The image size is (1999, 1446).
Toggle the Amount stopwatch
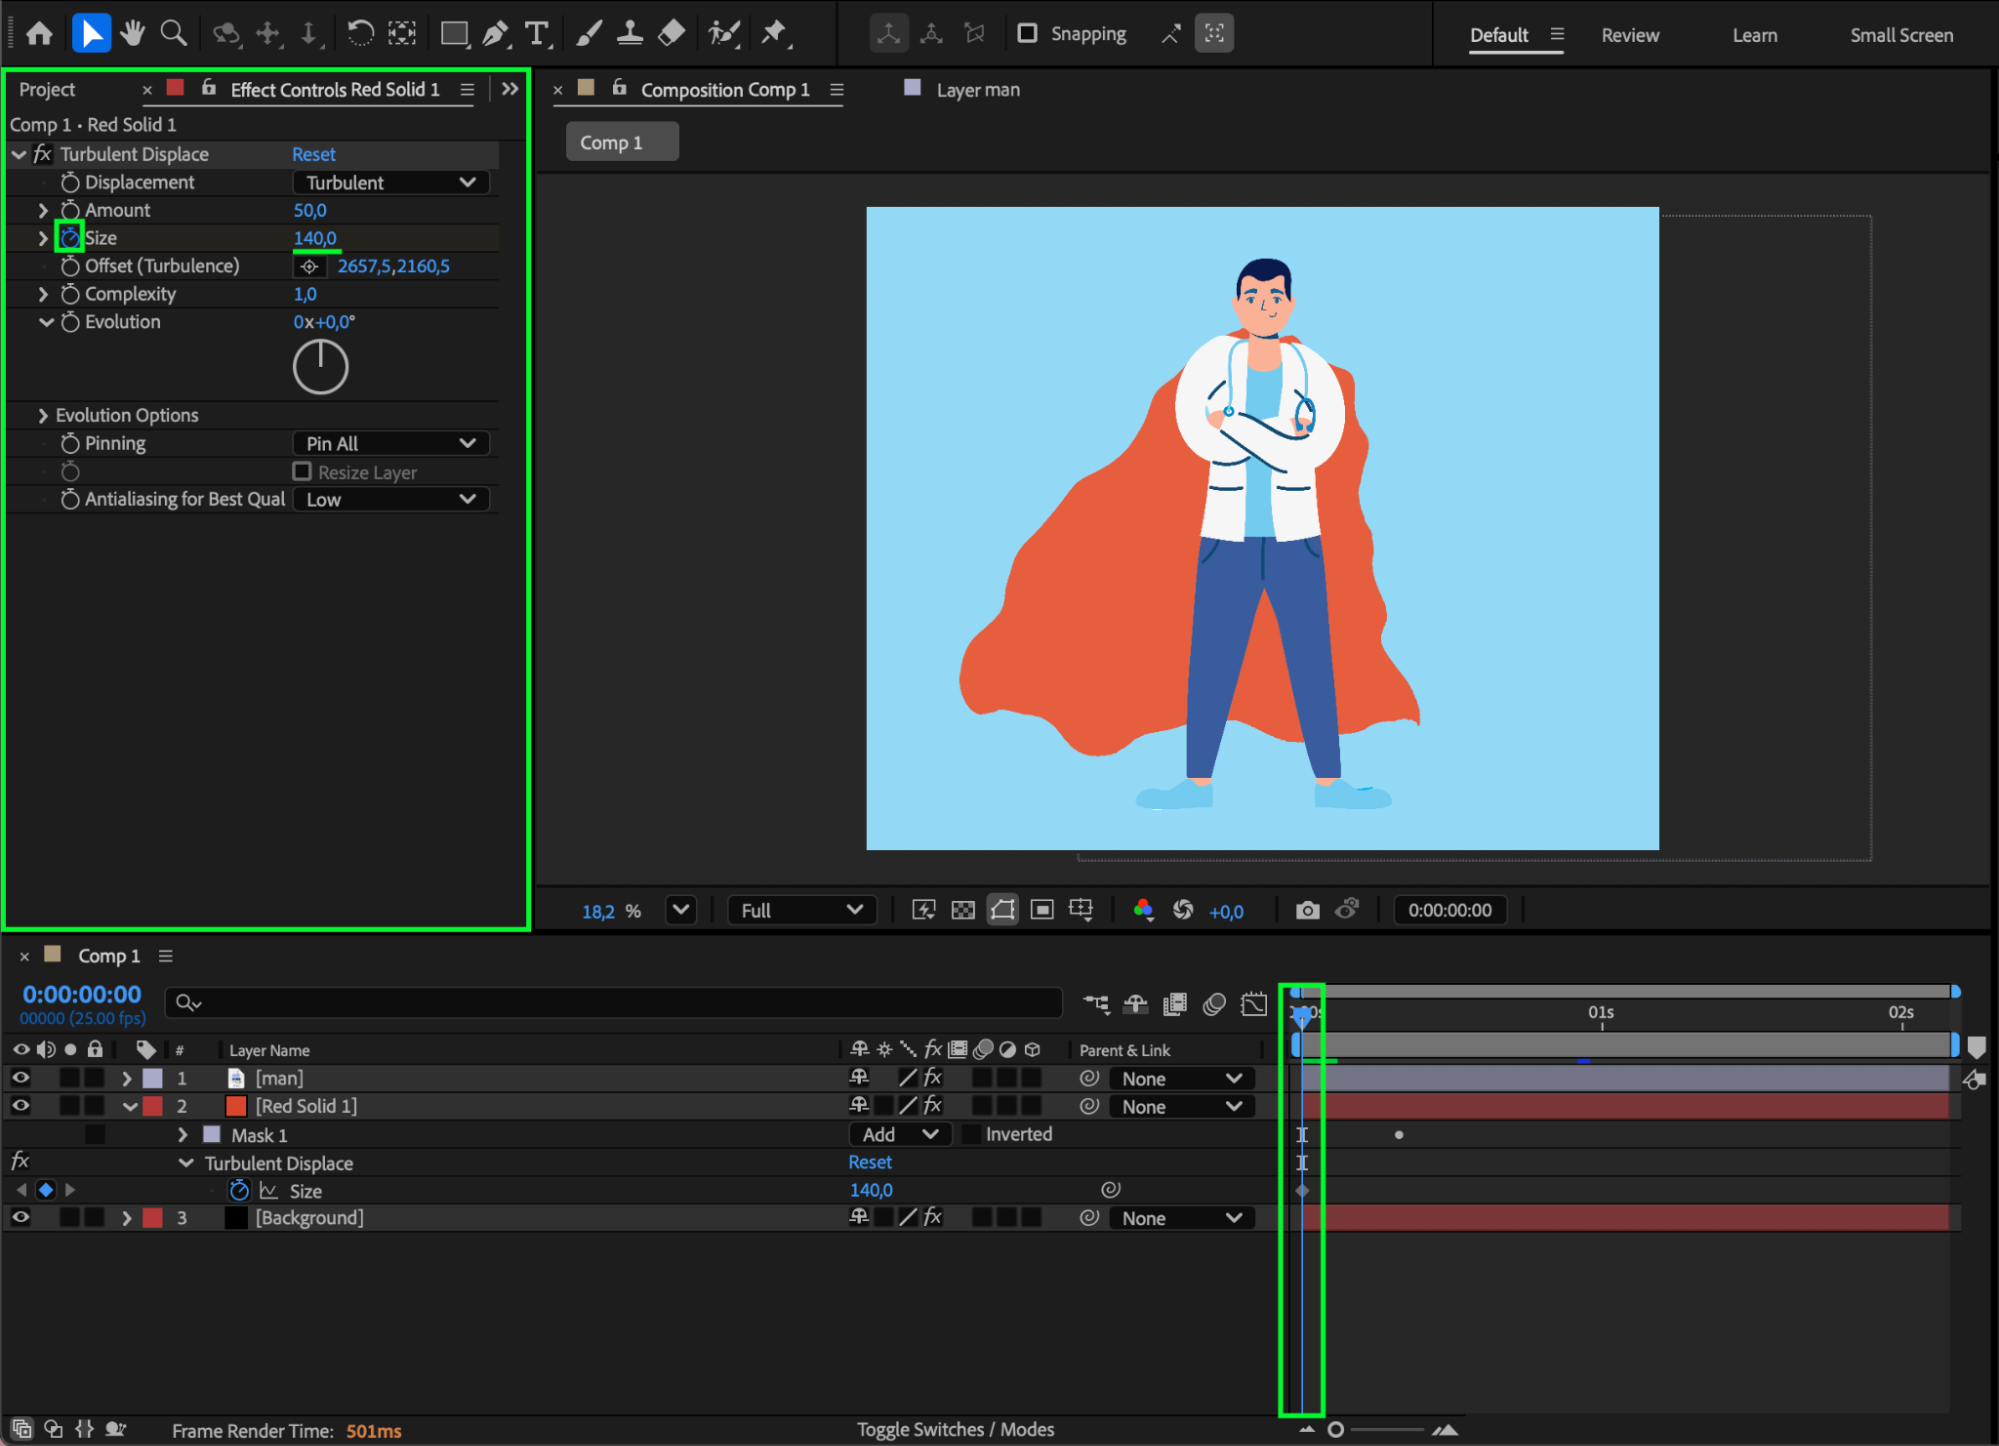[70, 210]
